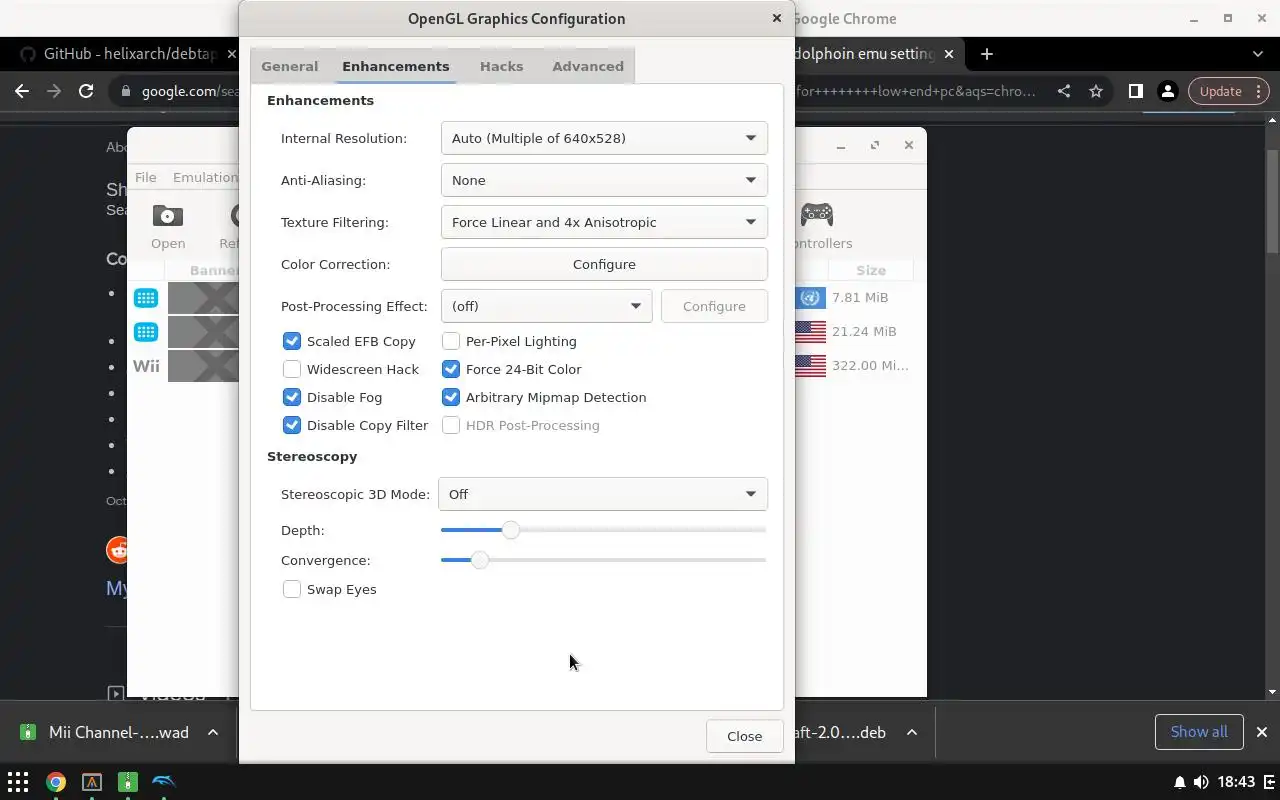The width and height of the screenshot is (1280, 800).
Task: Open the Anti-Aliasing dropdown
Action: 604,180
